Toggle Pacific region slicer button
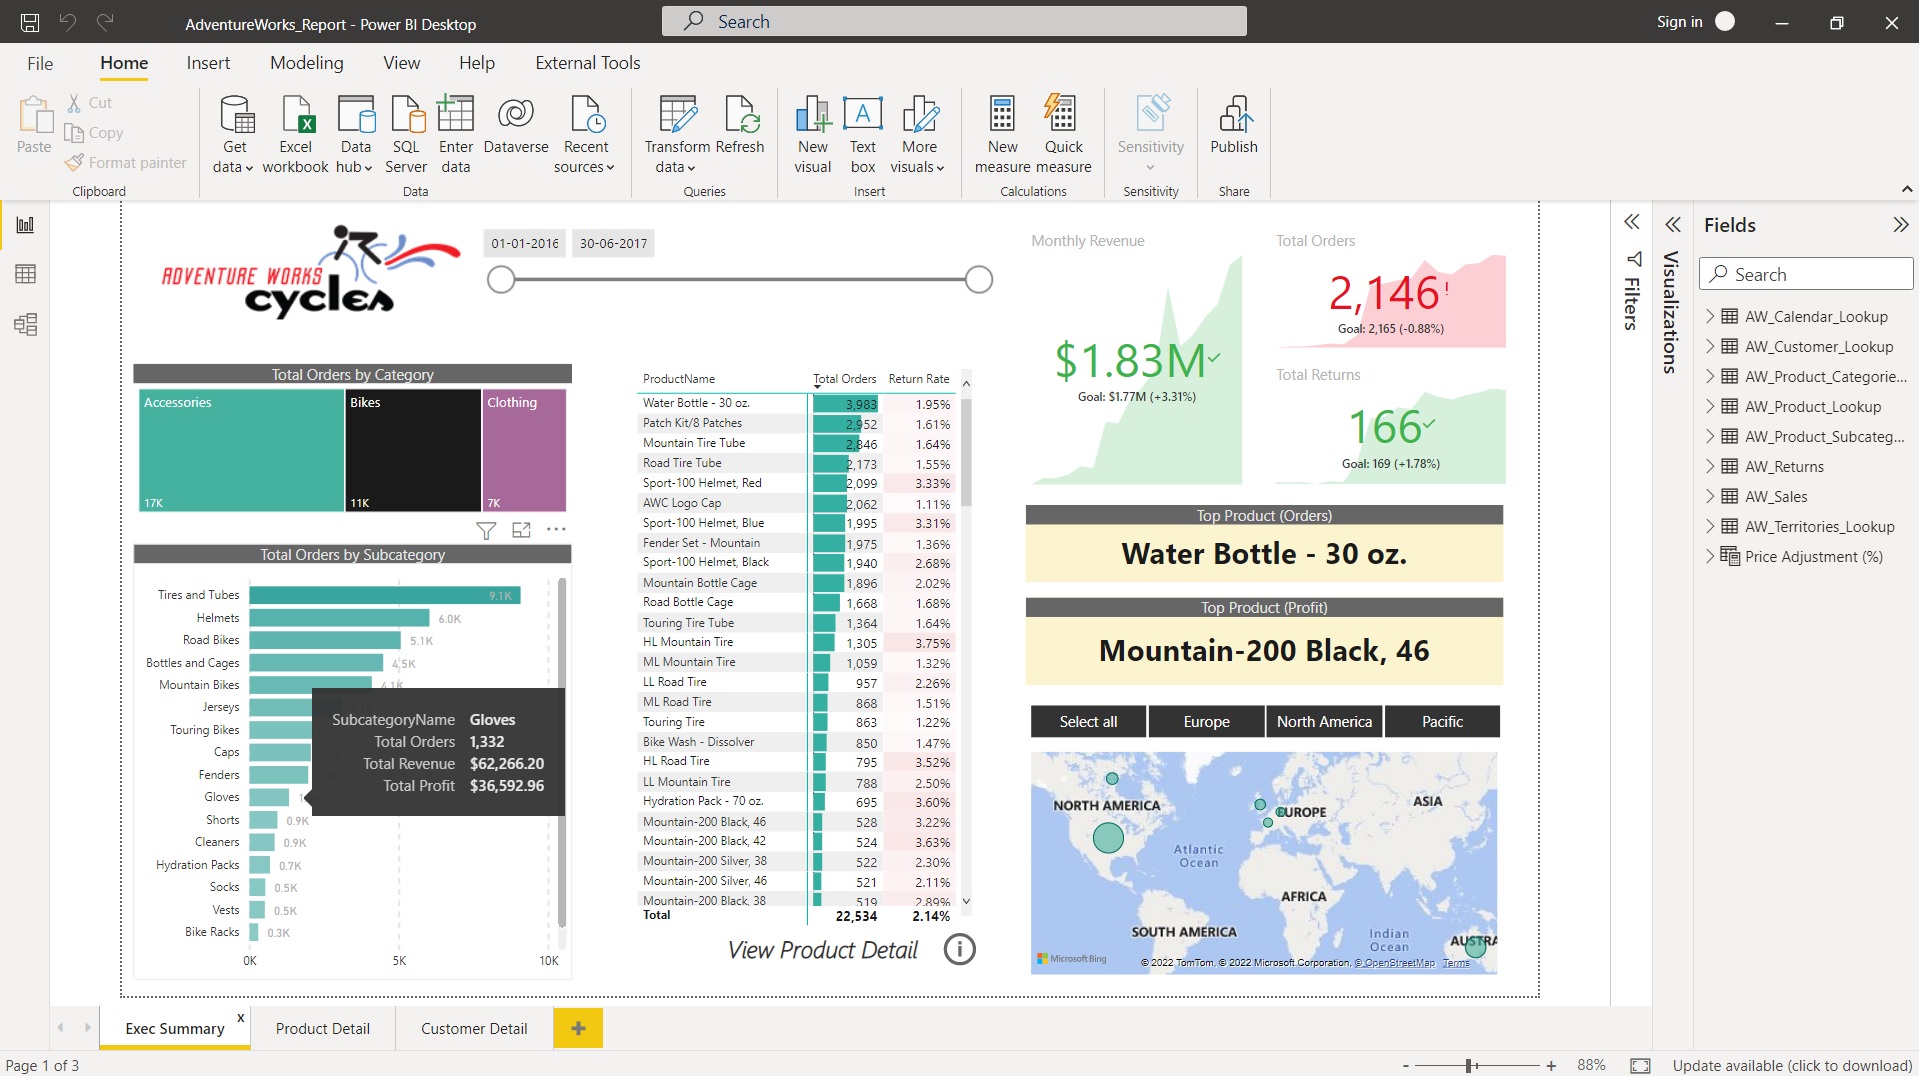This screenshot has width=1919, height=1076. click(1442, 722)
